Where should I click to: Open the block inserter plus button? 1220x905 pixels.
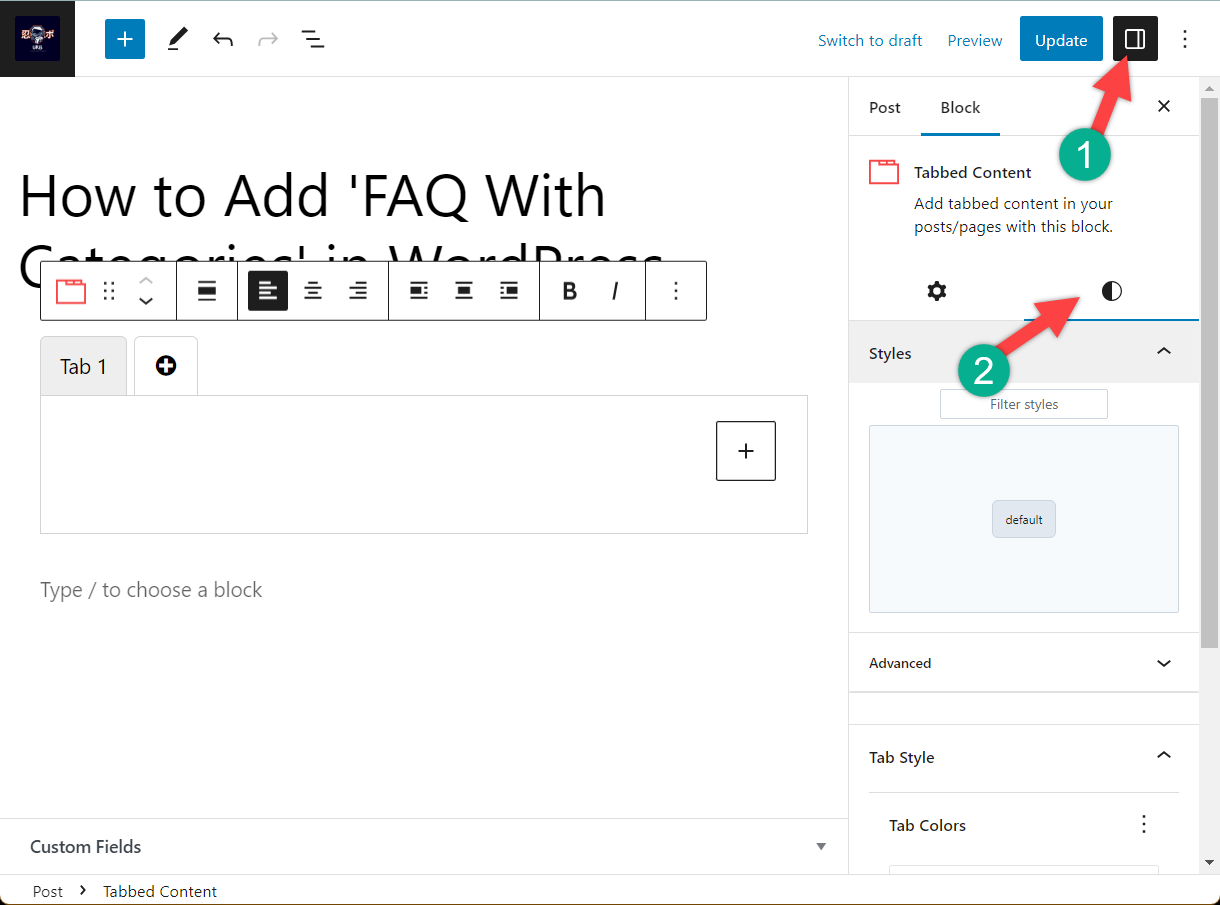[x=125, y=39]
